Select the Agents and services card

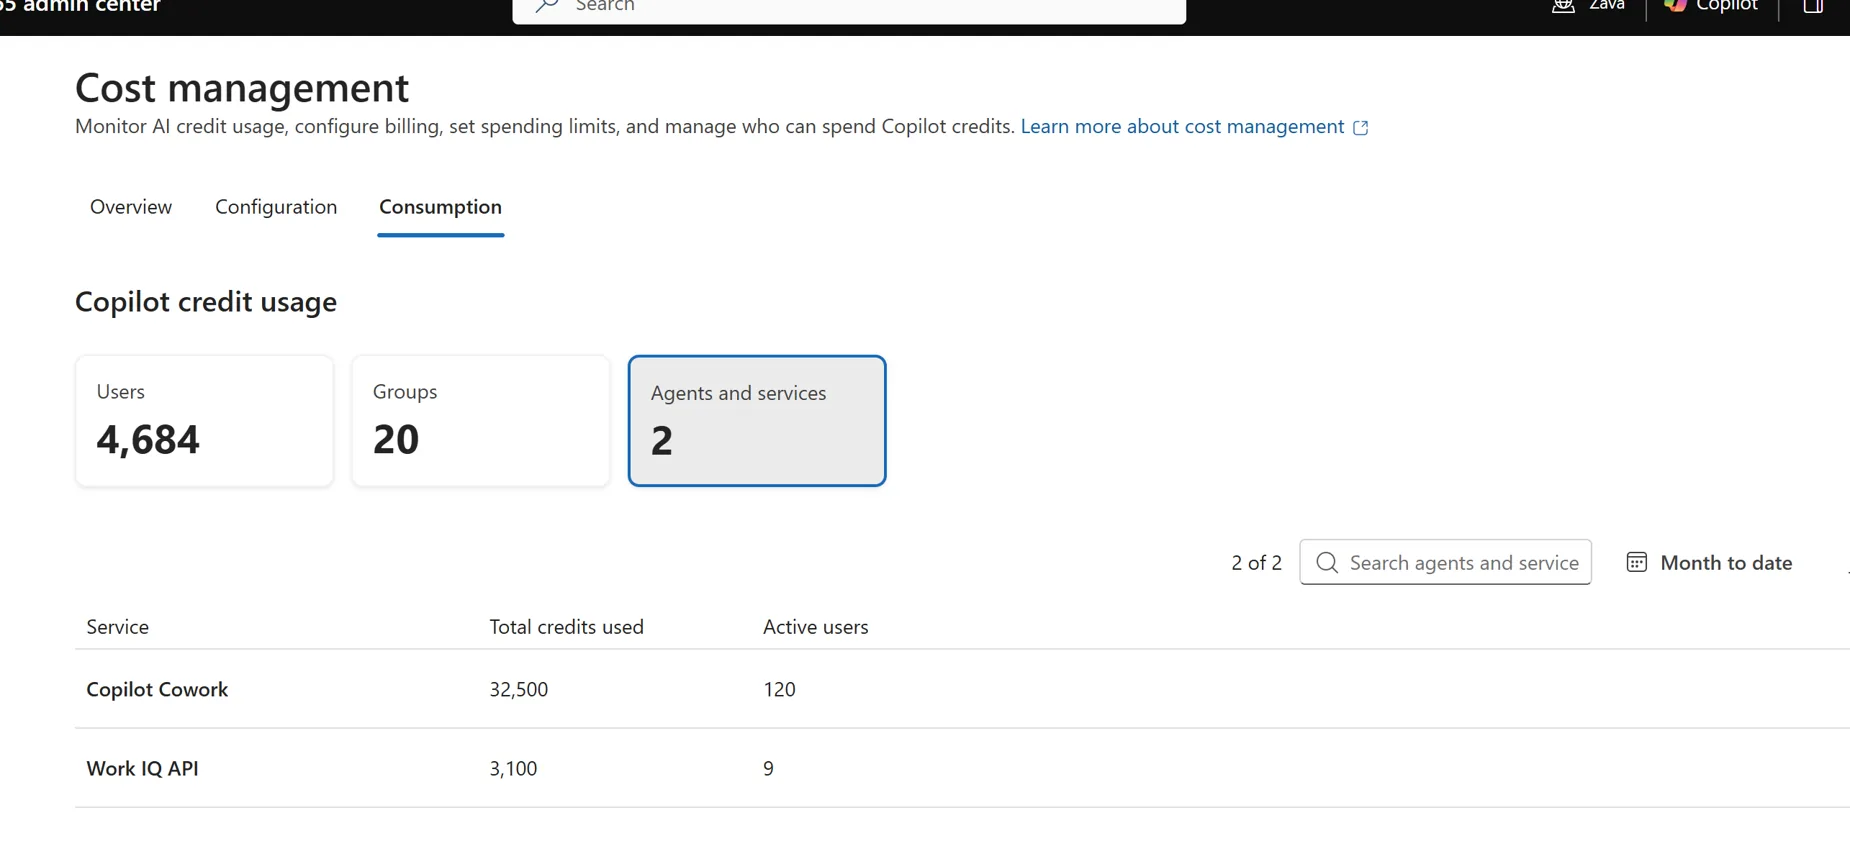pos(757,421)
